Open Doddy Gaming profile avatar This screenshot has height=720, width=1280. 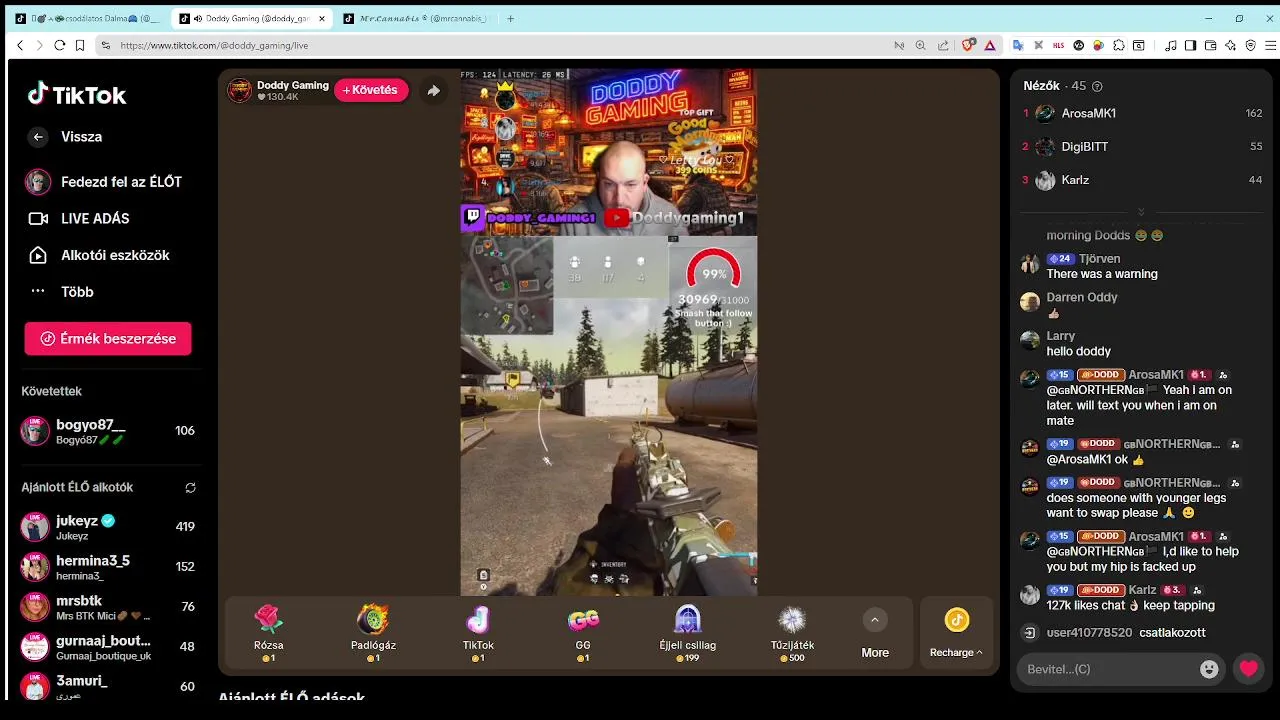[240, 90]
